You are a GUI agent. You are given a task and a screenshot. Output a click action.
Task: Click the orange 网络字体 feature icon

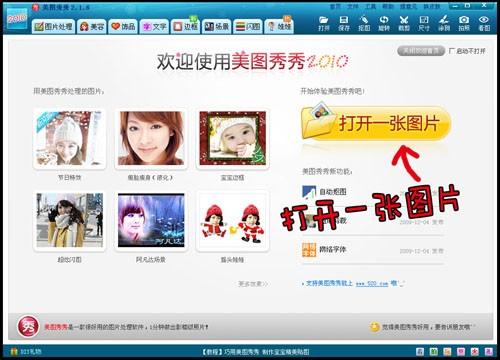point(309,250)
